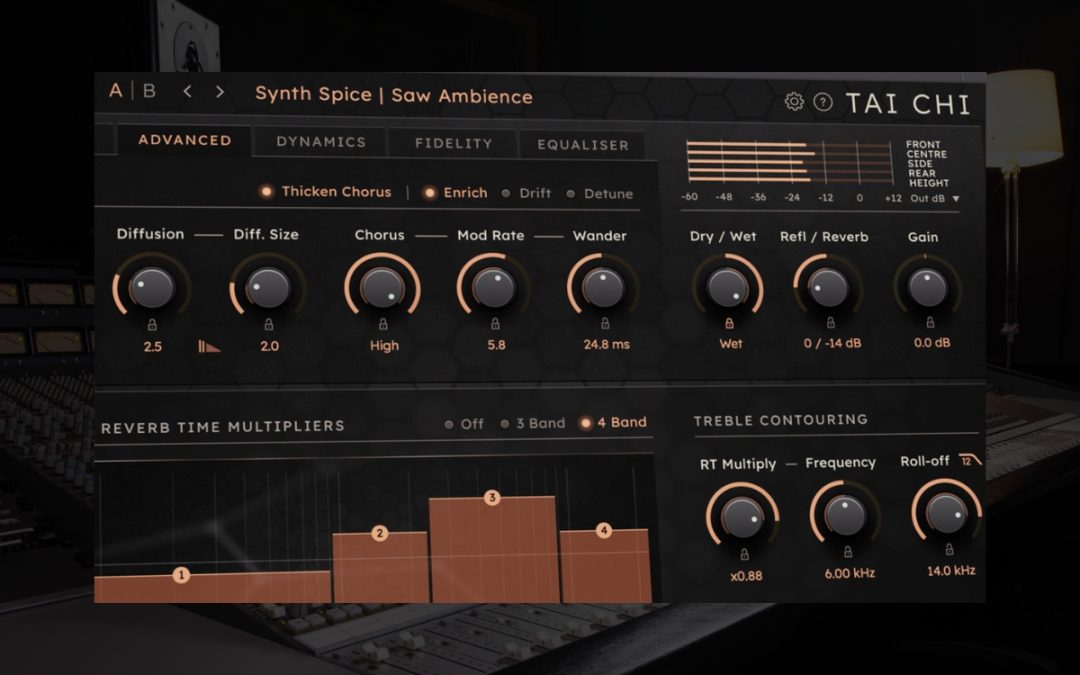Click the Roll-off value 14.0 kHz
This screenshot has height=675, width=1080.
point(951,570)
